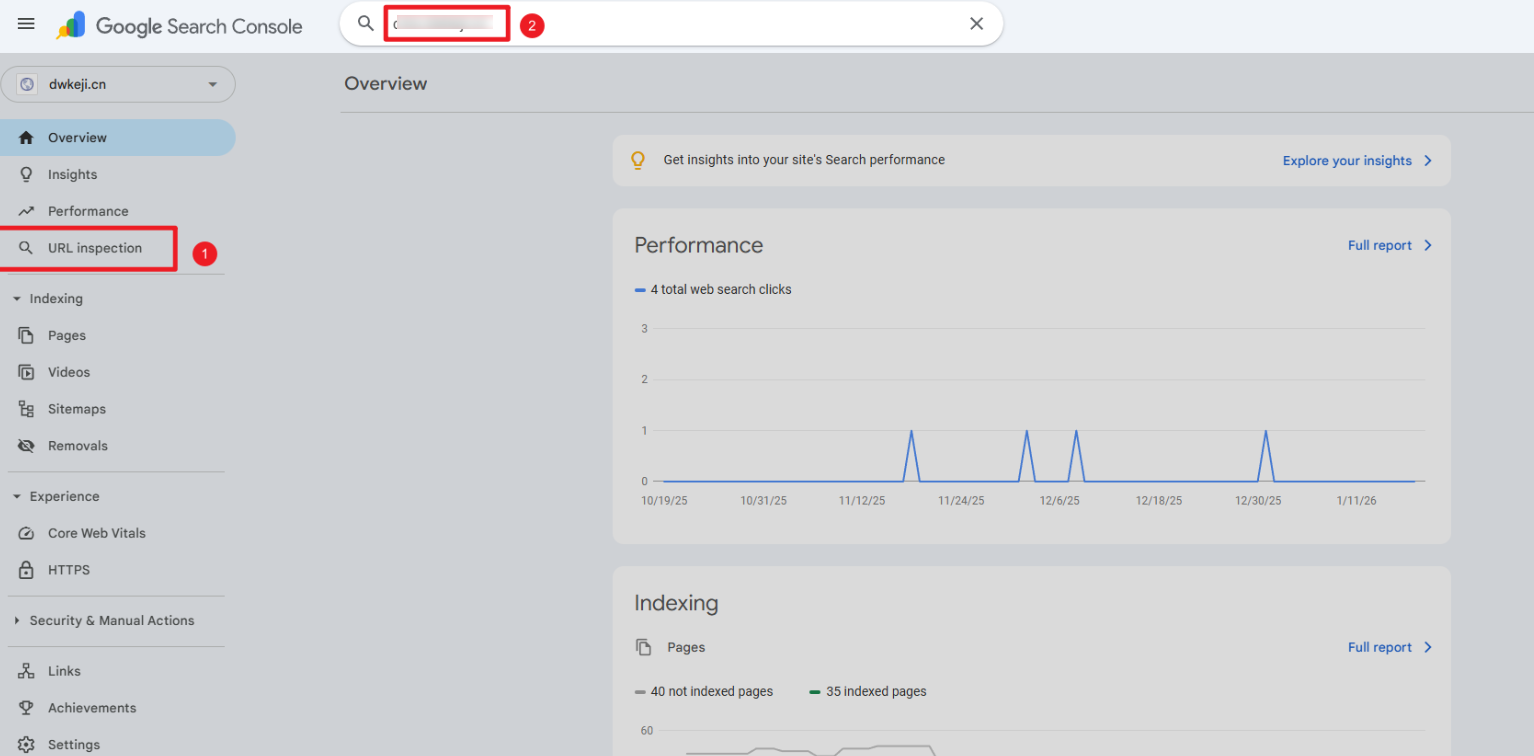This screenshot has width=1534, height=756.
Task: Open the hamburger main menu
Action: (x=26, y=24)
